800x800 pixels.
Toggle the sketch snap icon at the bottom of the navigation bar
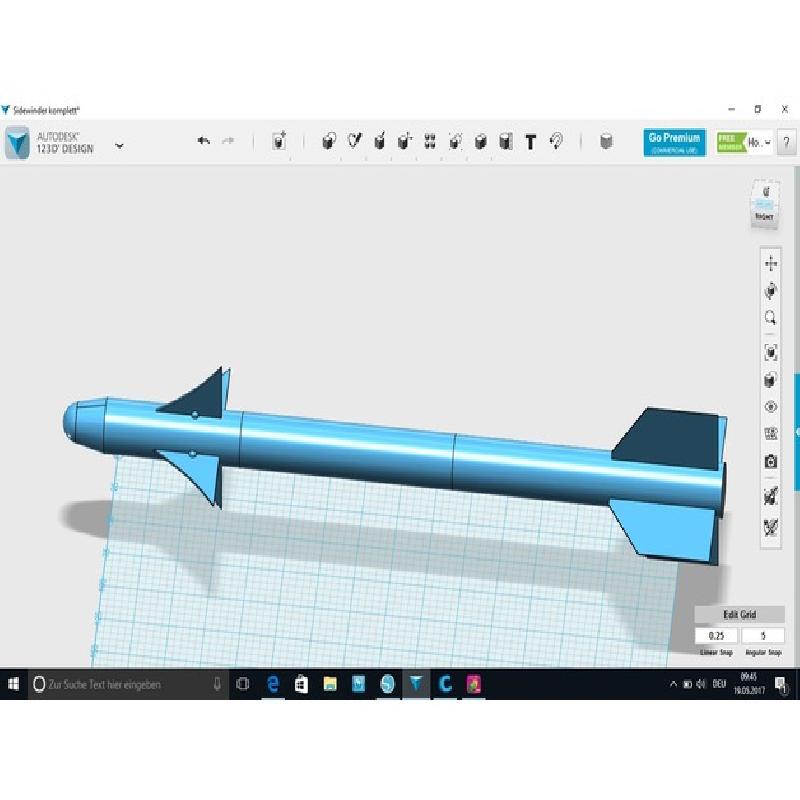pyautogui.click(x=771, y=527)
